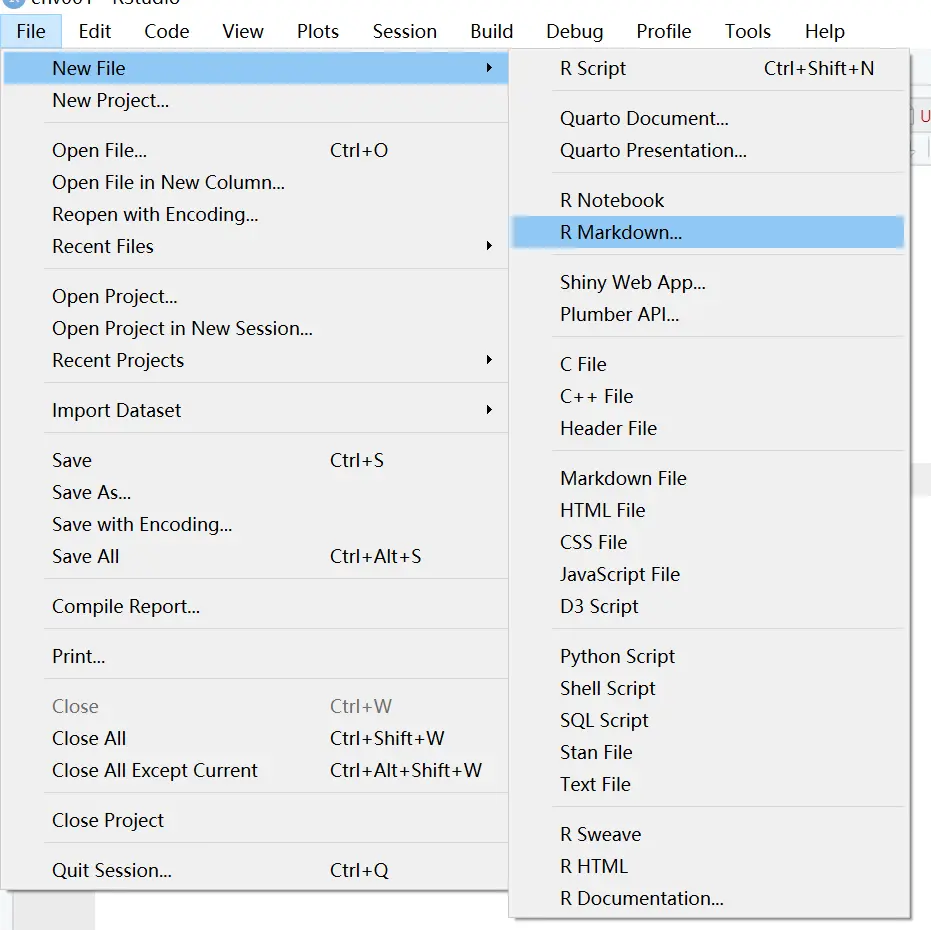The height and width of the screenshot is (930, 931).
Task: Create a new D3 Script
Action: pyautogui.click(x=708, y=606)
